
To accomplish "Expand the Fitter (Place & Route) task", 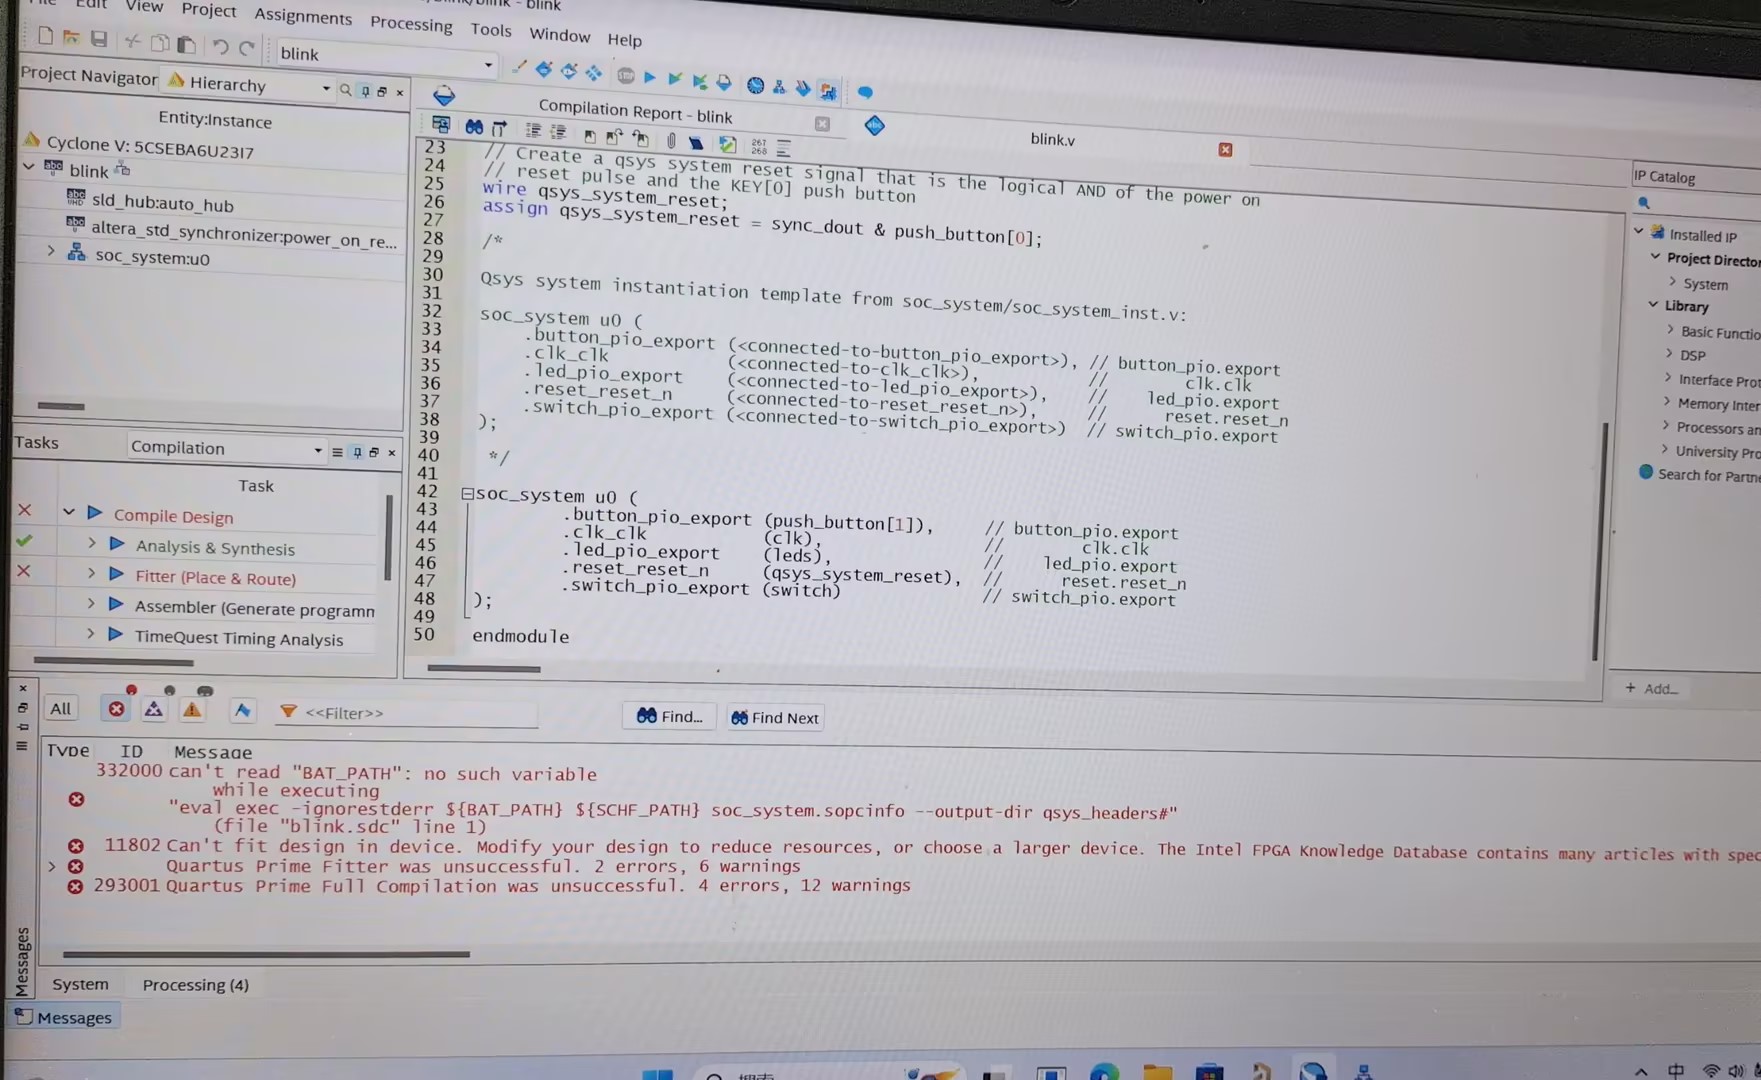I will [91, 573].
